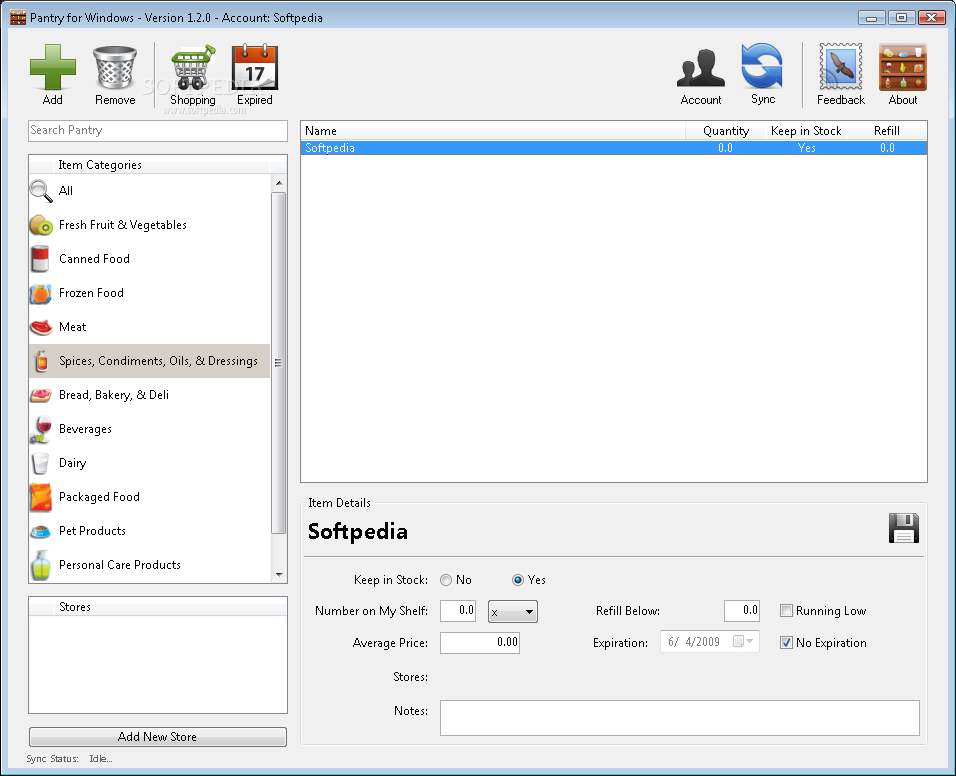Click the Search Pantry field

[158, 130]
